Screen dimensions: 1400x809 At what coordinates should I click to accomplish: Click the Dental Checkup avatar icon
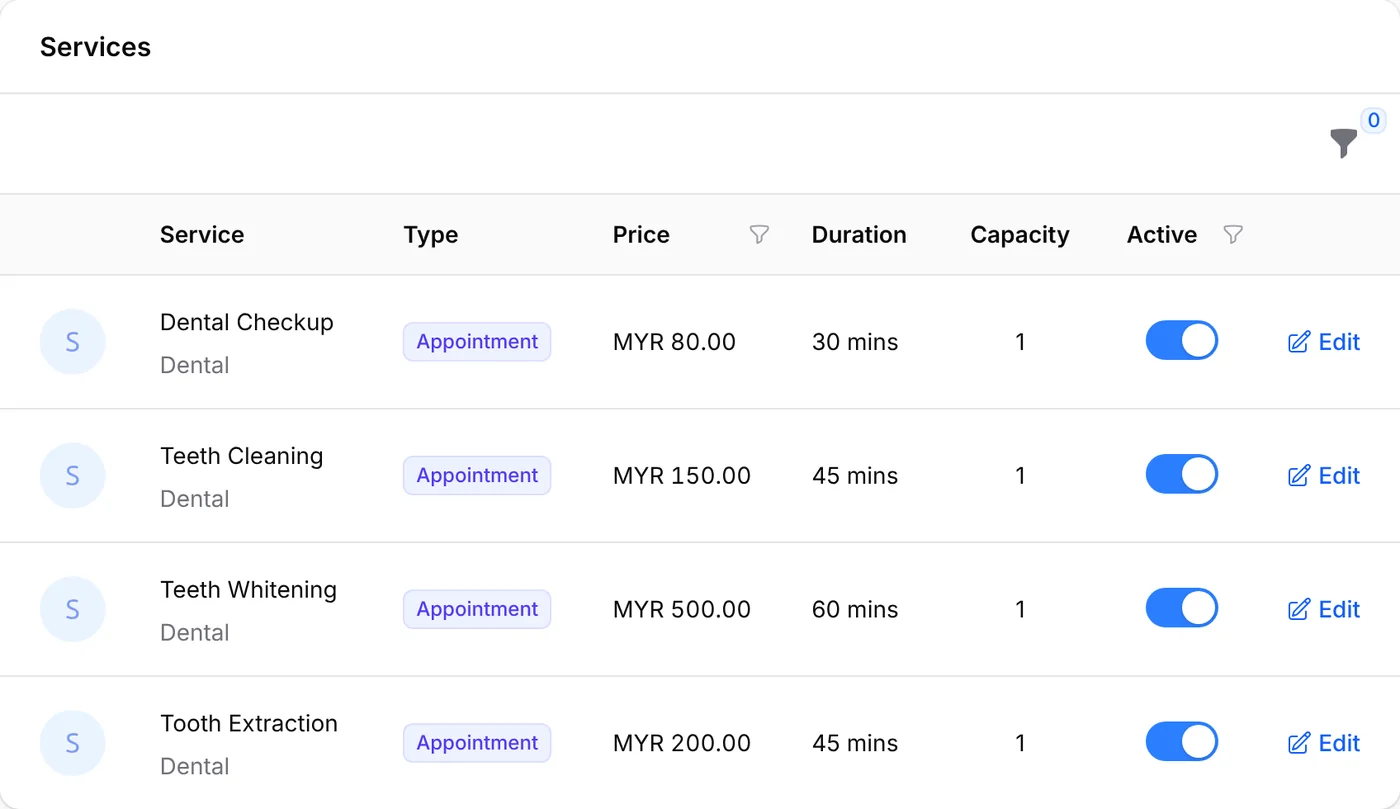[72, 342]
